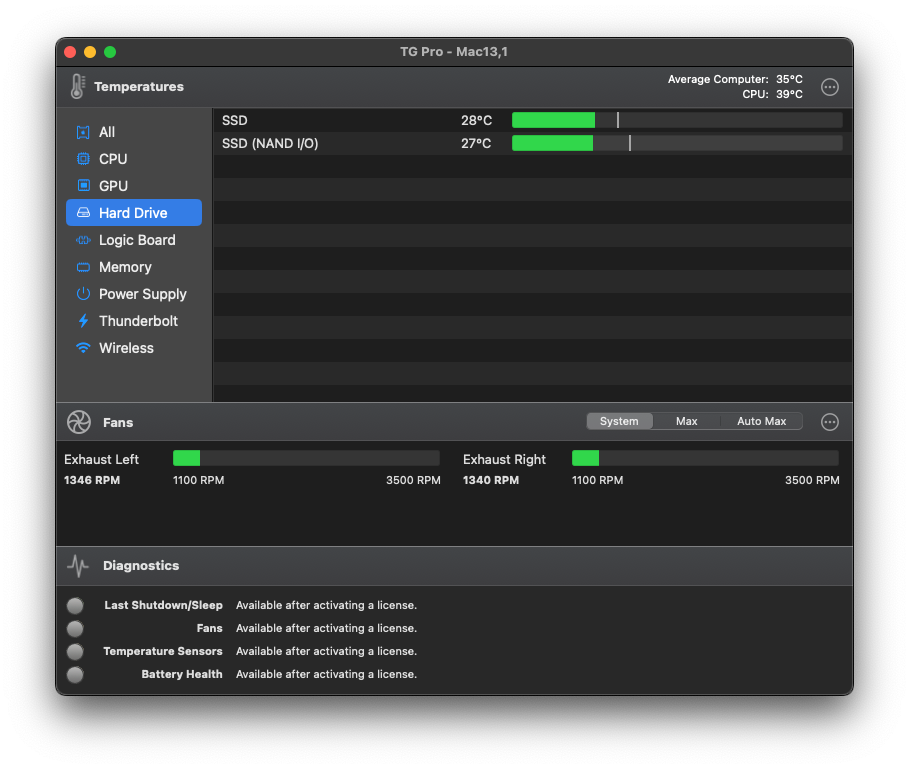This screenshot has height=769, width=909.
Task: Click the 1340 RPM fan reading
Action: pos(491,480)
